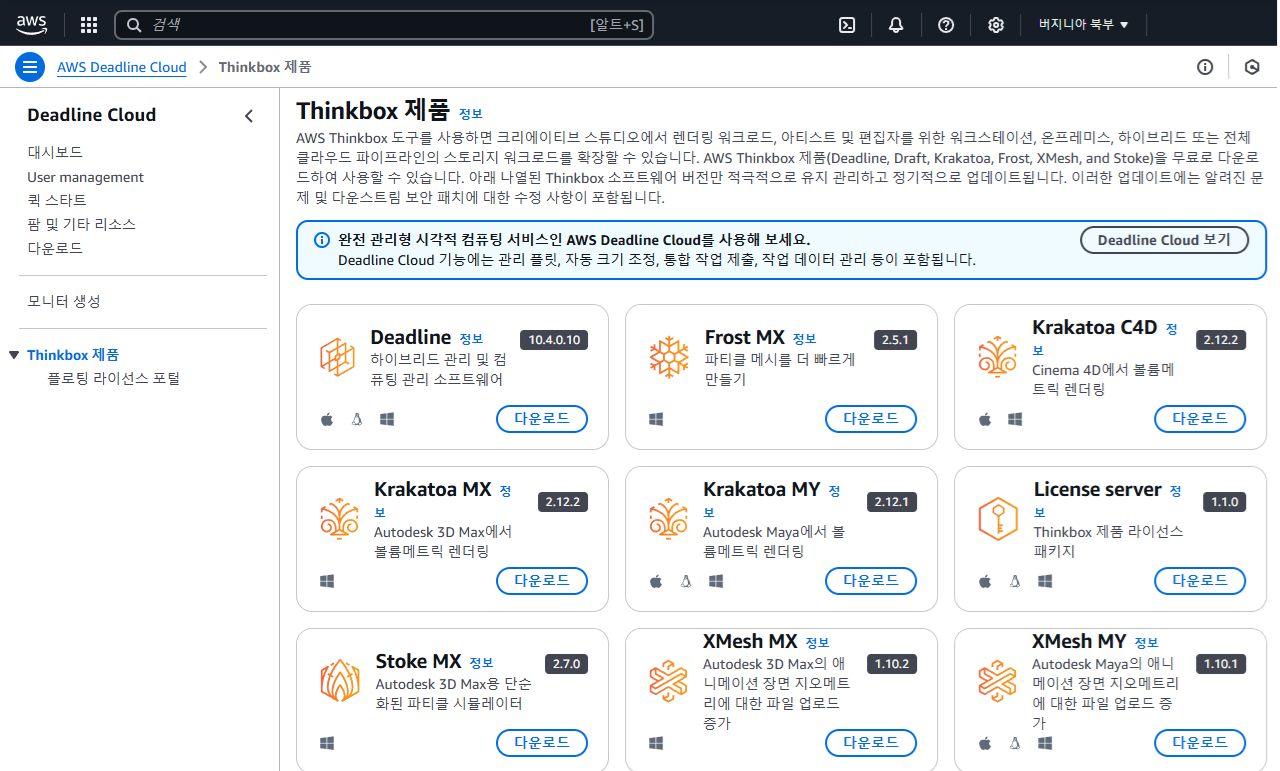Click the XMesh MX product icon
Viewport: 1280px width, 771px height.
[668, 680]
